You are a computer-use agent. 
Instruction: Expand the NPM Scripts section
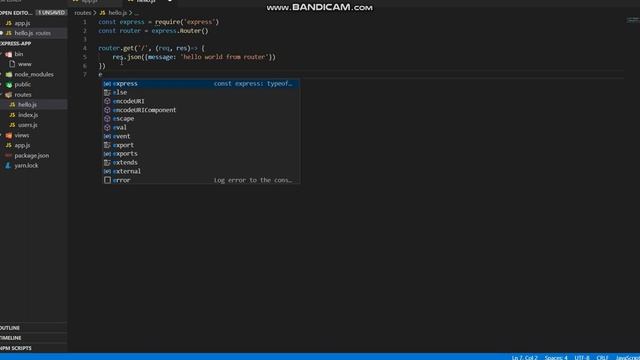tap(33, 348)
